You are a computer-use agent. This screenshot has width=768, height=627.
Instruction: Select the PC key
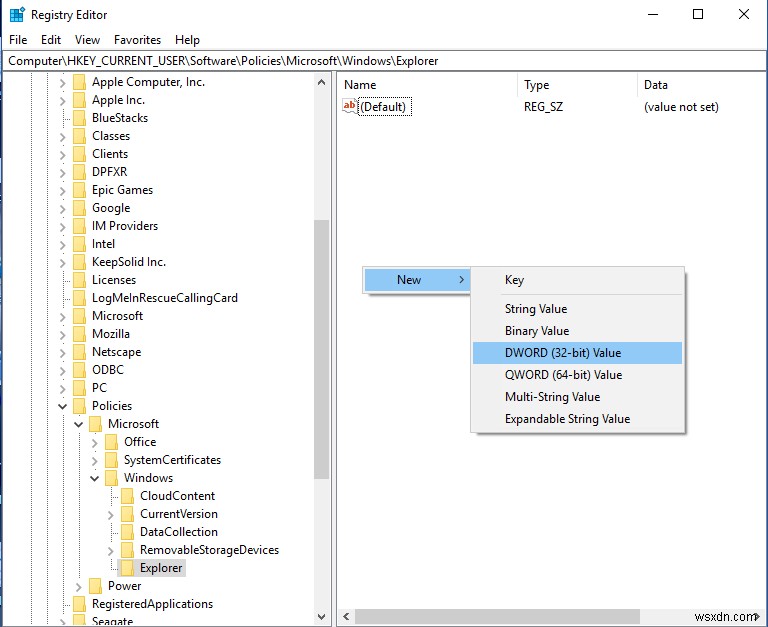[99, 388]
